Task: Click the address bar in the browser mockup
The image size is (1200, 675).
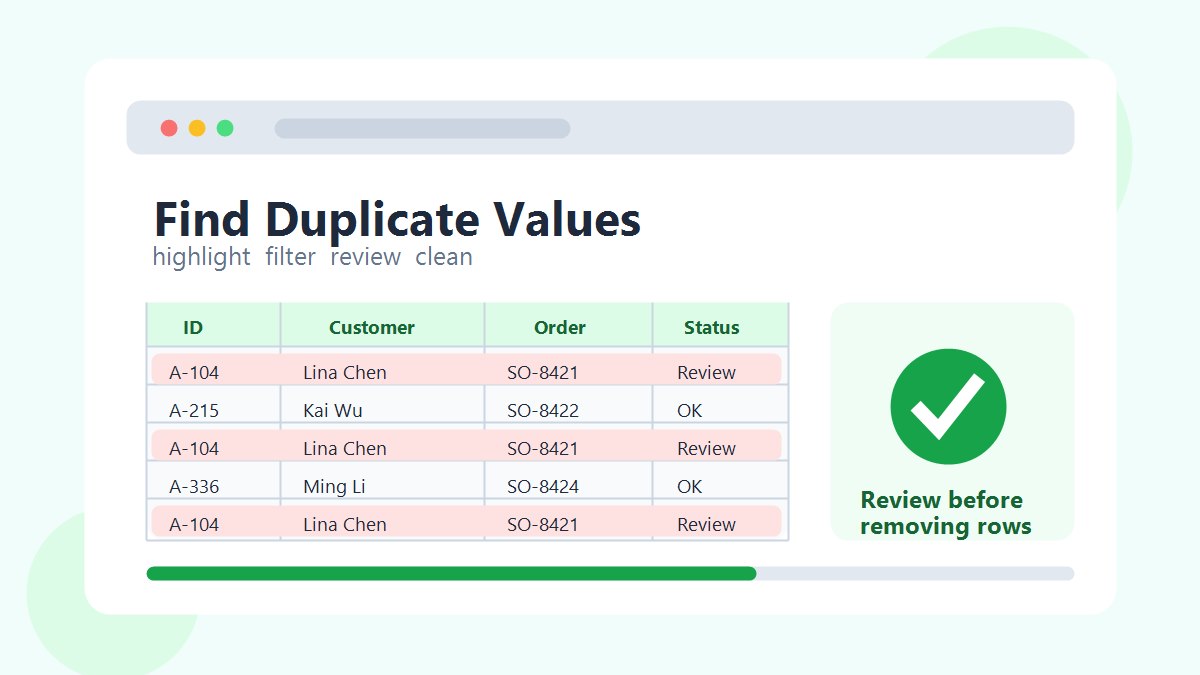Action: click(422, 128)
